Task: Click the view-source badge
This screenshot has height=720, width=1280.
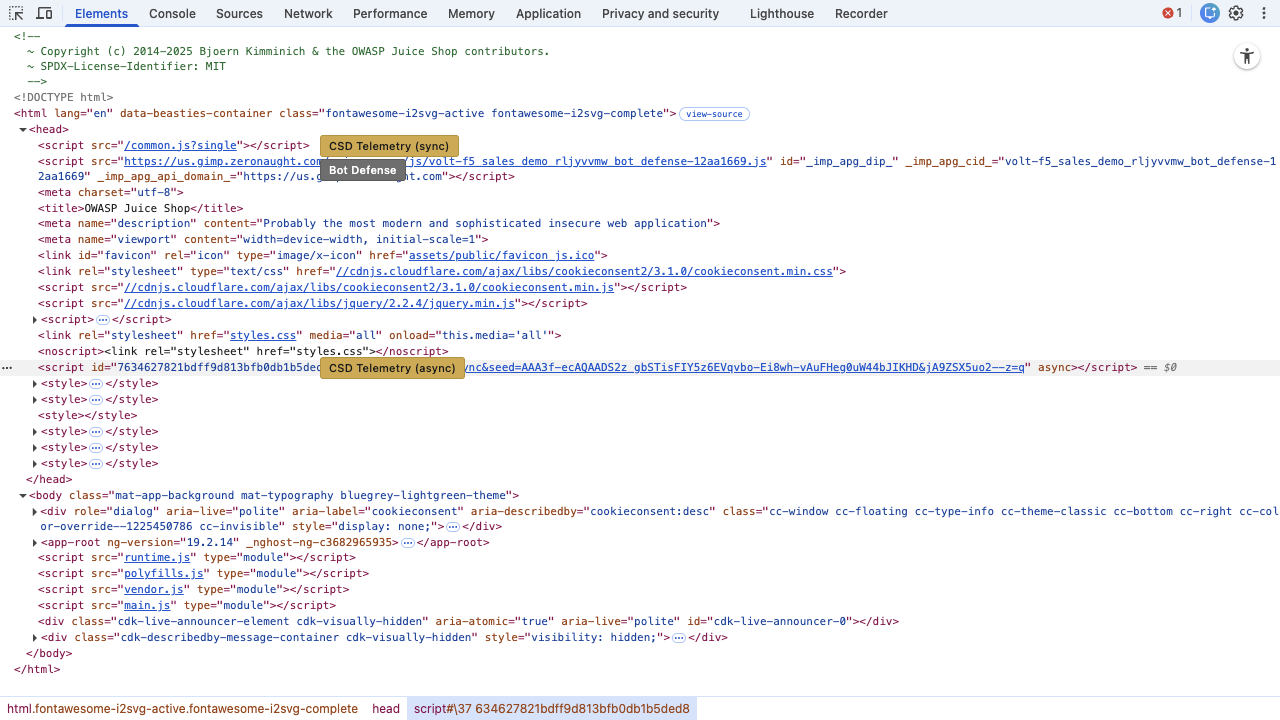Action: pos(714,114)
